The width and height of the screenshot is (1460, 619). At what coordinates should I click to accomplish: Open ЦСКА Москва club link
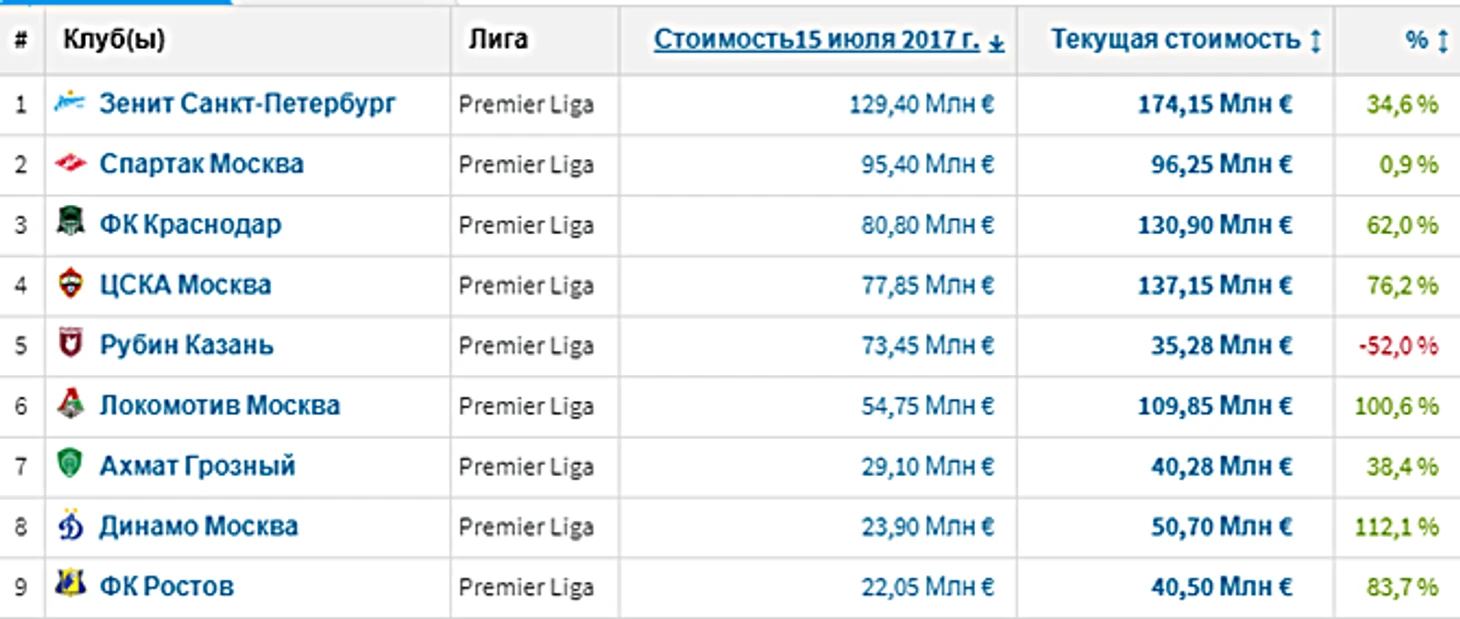[185, 284]
